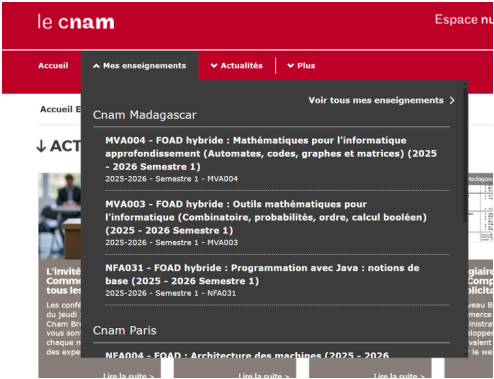Screen dimensions: 494x379
Task: Open the NFA031 Programmation avec Java course
Action: 262,274
